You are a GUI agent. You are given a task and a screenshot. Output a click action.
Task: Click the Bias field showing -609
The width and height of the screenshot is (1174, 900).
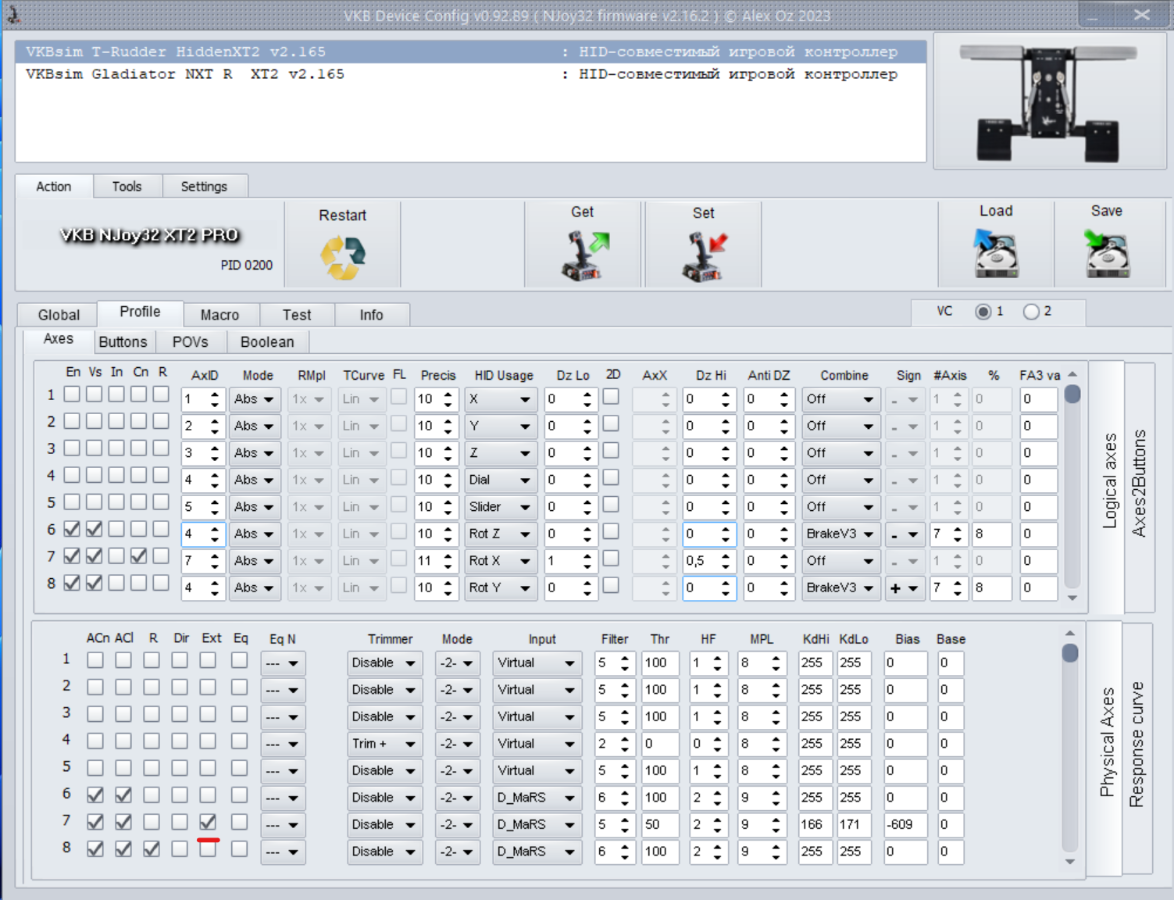(x=906, y=825)
